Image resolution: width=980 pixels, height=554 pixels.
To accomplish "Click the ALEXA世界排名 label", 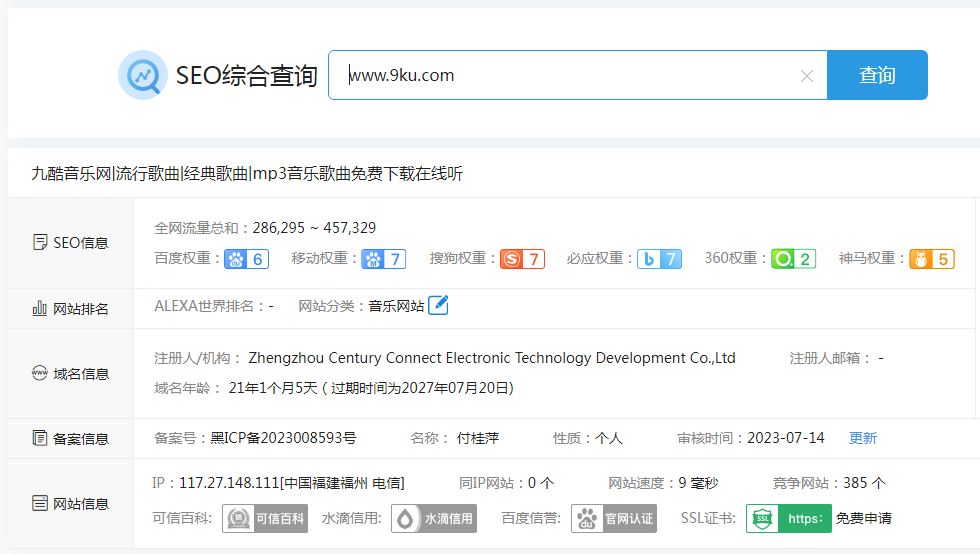I will click(208, 306).
